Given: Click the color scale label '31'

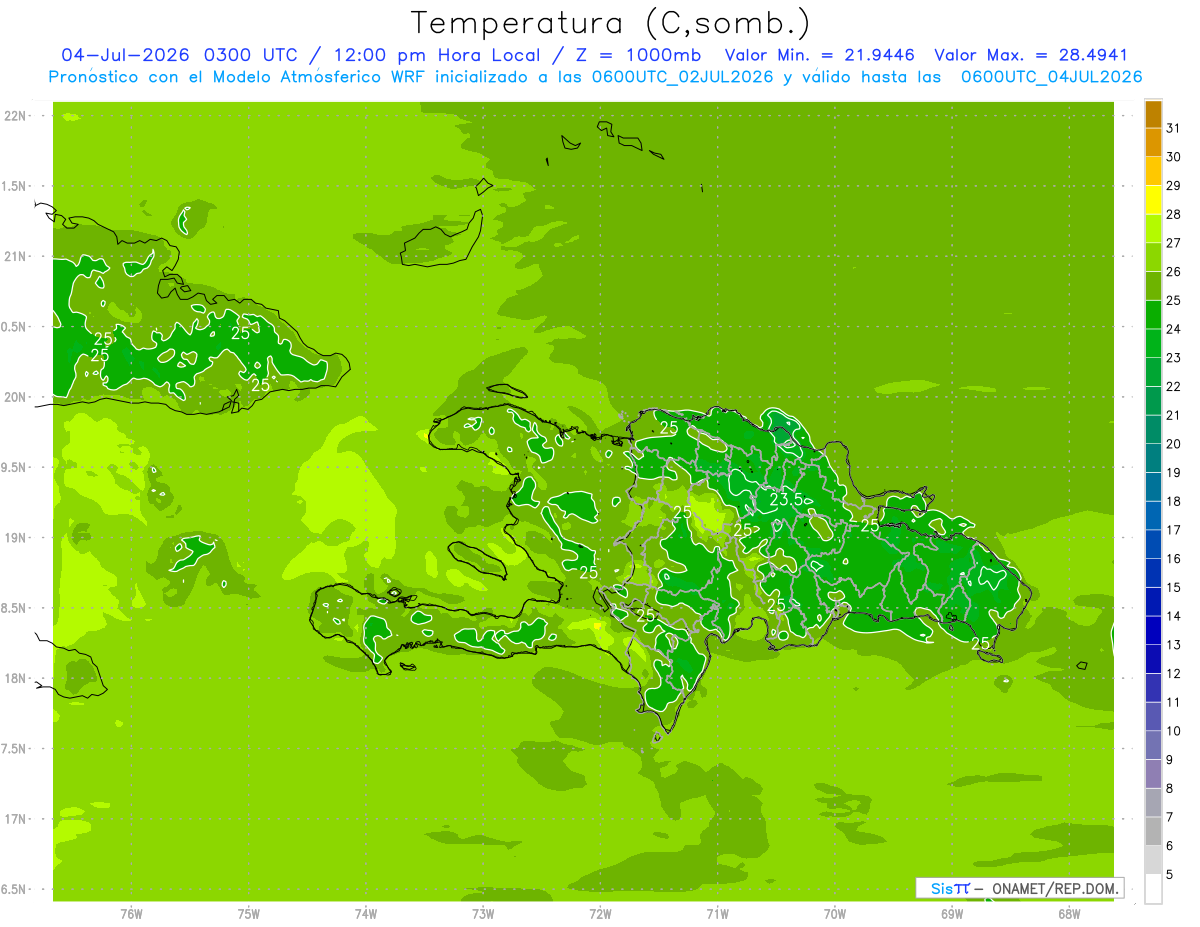Looking at the screenshot, I should coord(1174,128).
